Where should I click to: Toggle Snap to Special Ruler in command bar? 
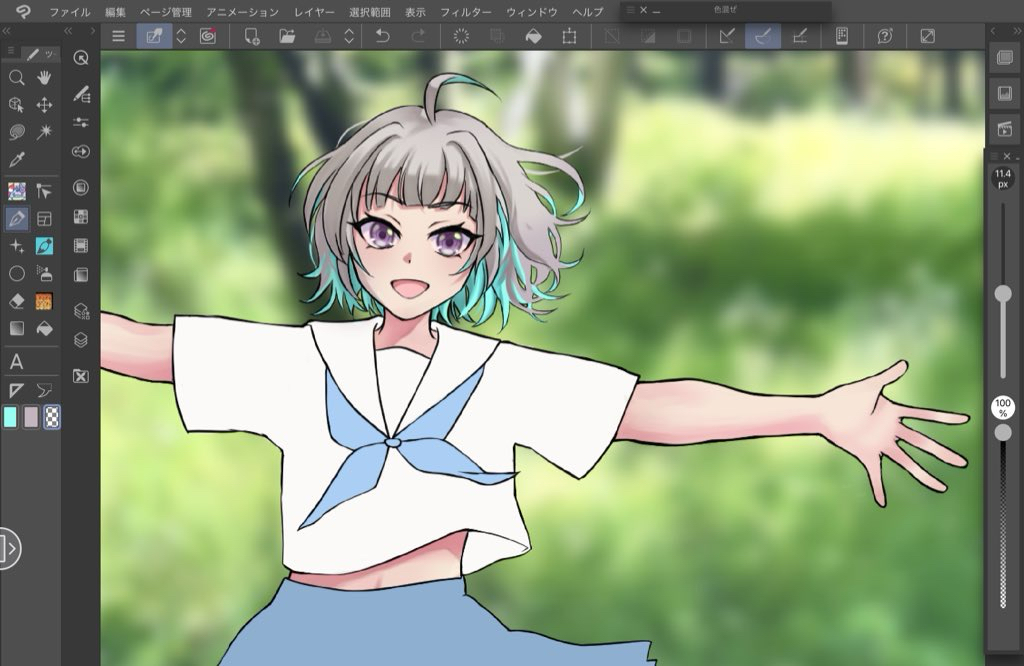click(763, 37)
